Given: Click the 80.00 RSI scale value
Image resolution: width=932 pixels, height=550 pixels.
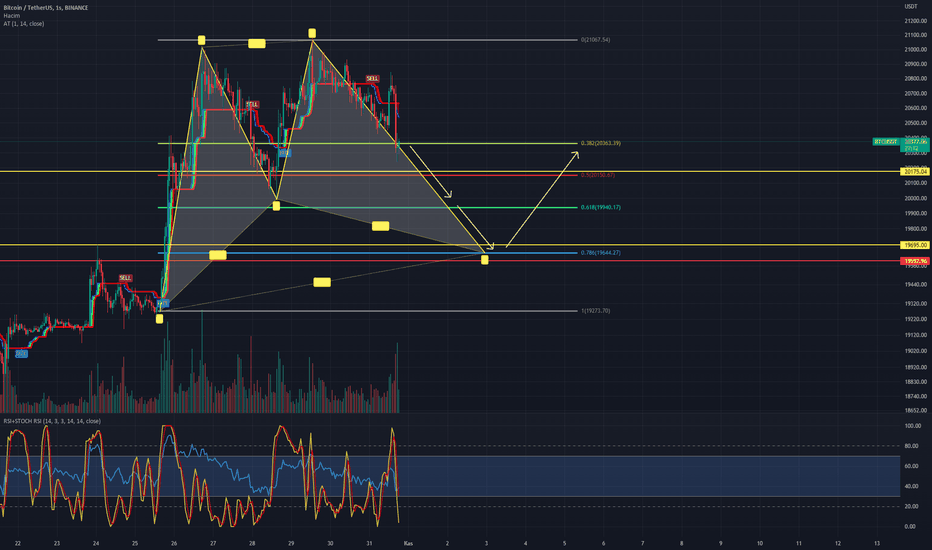Looking at the screenshot, I should tap(911, 446).
